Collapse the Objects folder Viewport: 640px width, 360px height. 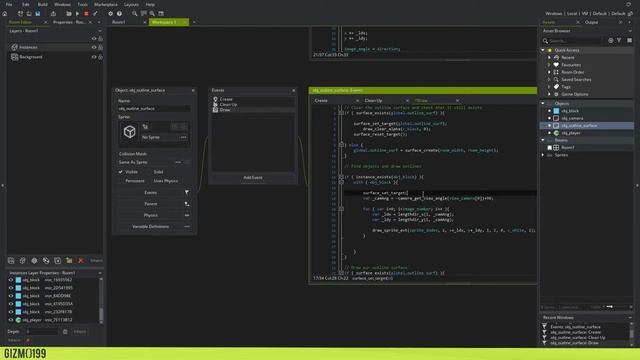pyautogui.click(x=543, y=104)
